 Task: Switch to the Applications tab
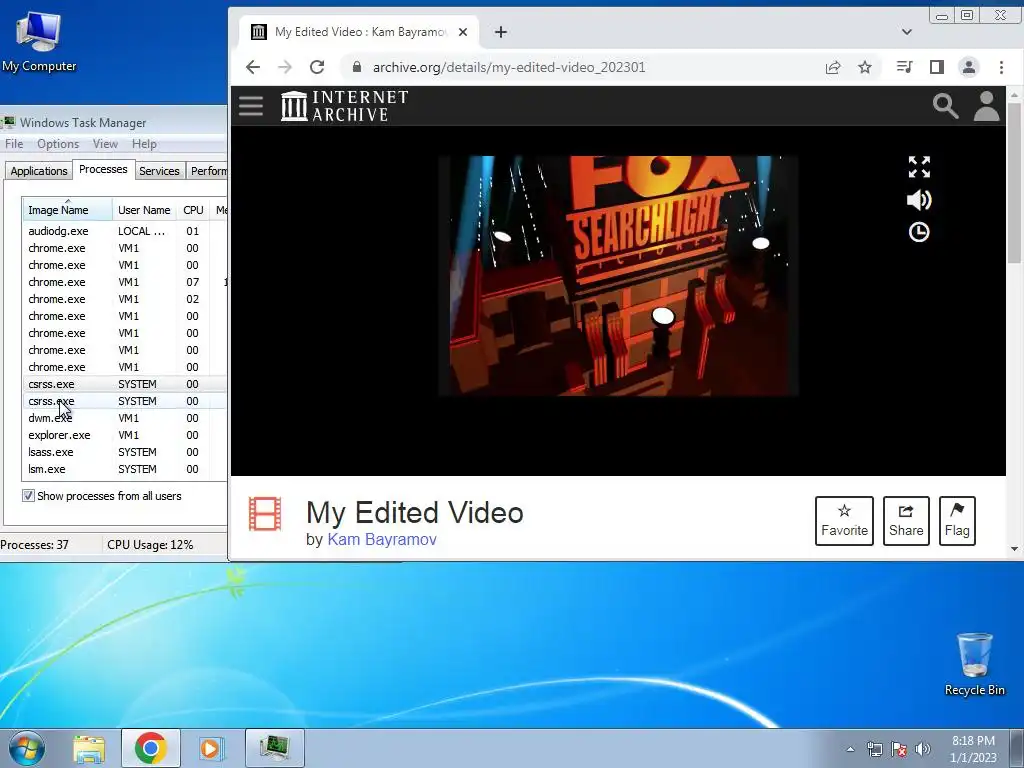click(39, 170)
